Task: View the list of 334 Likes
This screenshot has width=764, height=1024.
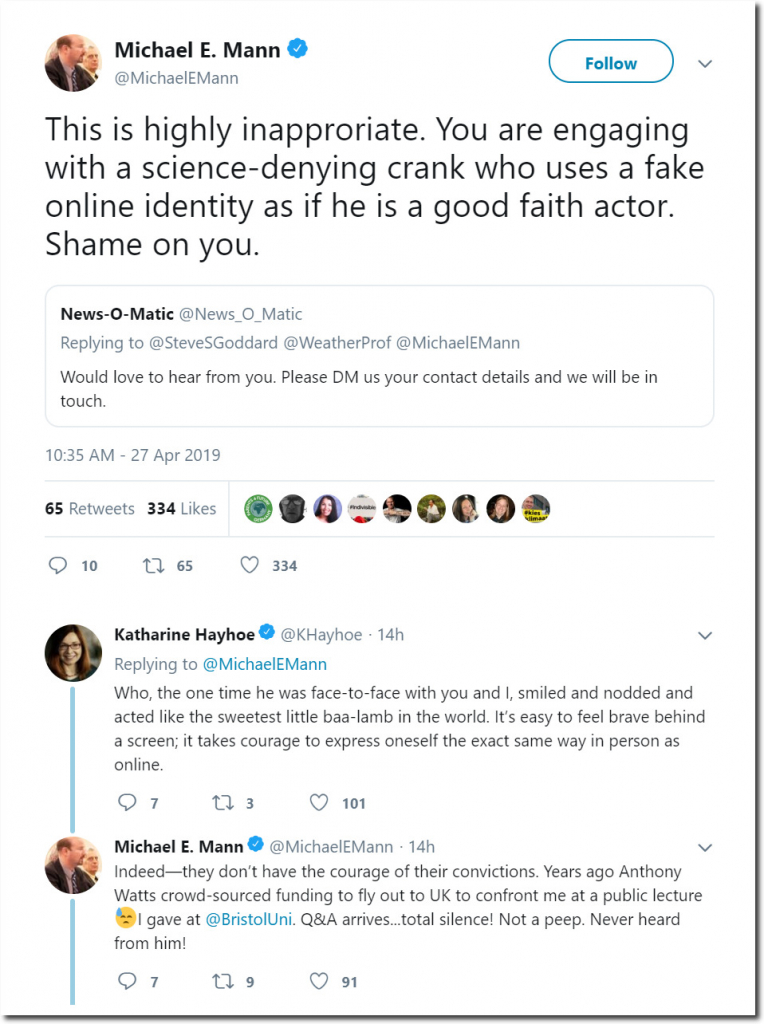Action: tap(181, 508)
